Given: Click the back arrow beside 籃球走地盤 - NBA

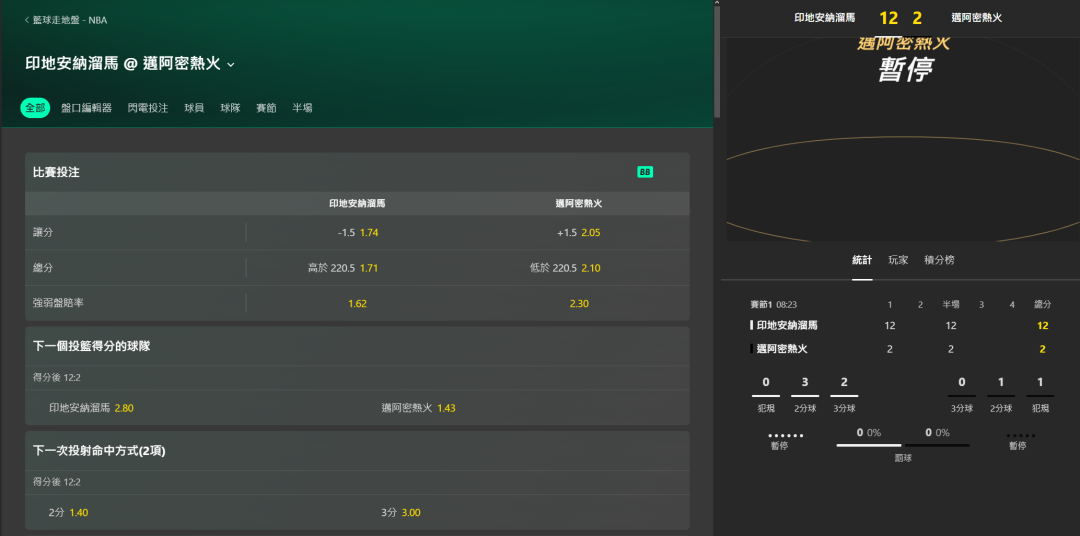Looking at the screenshot, I should coord(27,20).
